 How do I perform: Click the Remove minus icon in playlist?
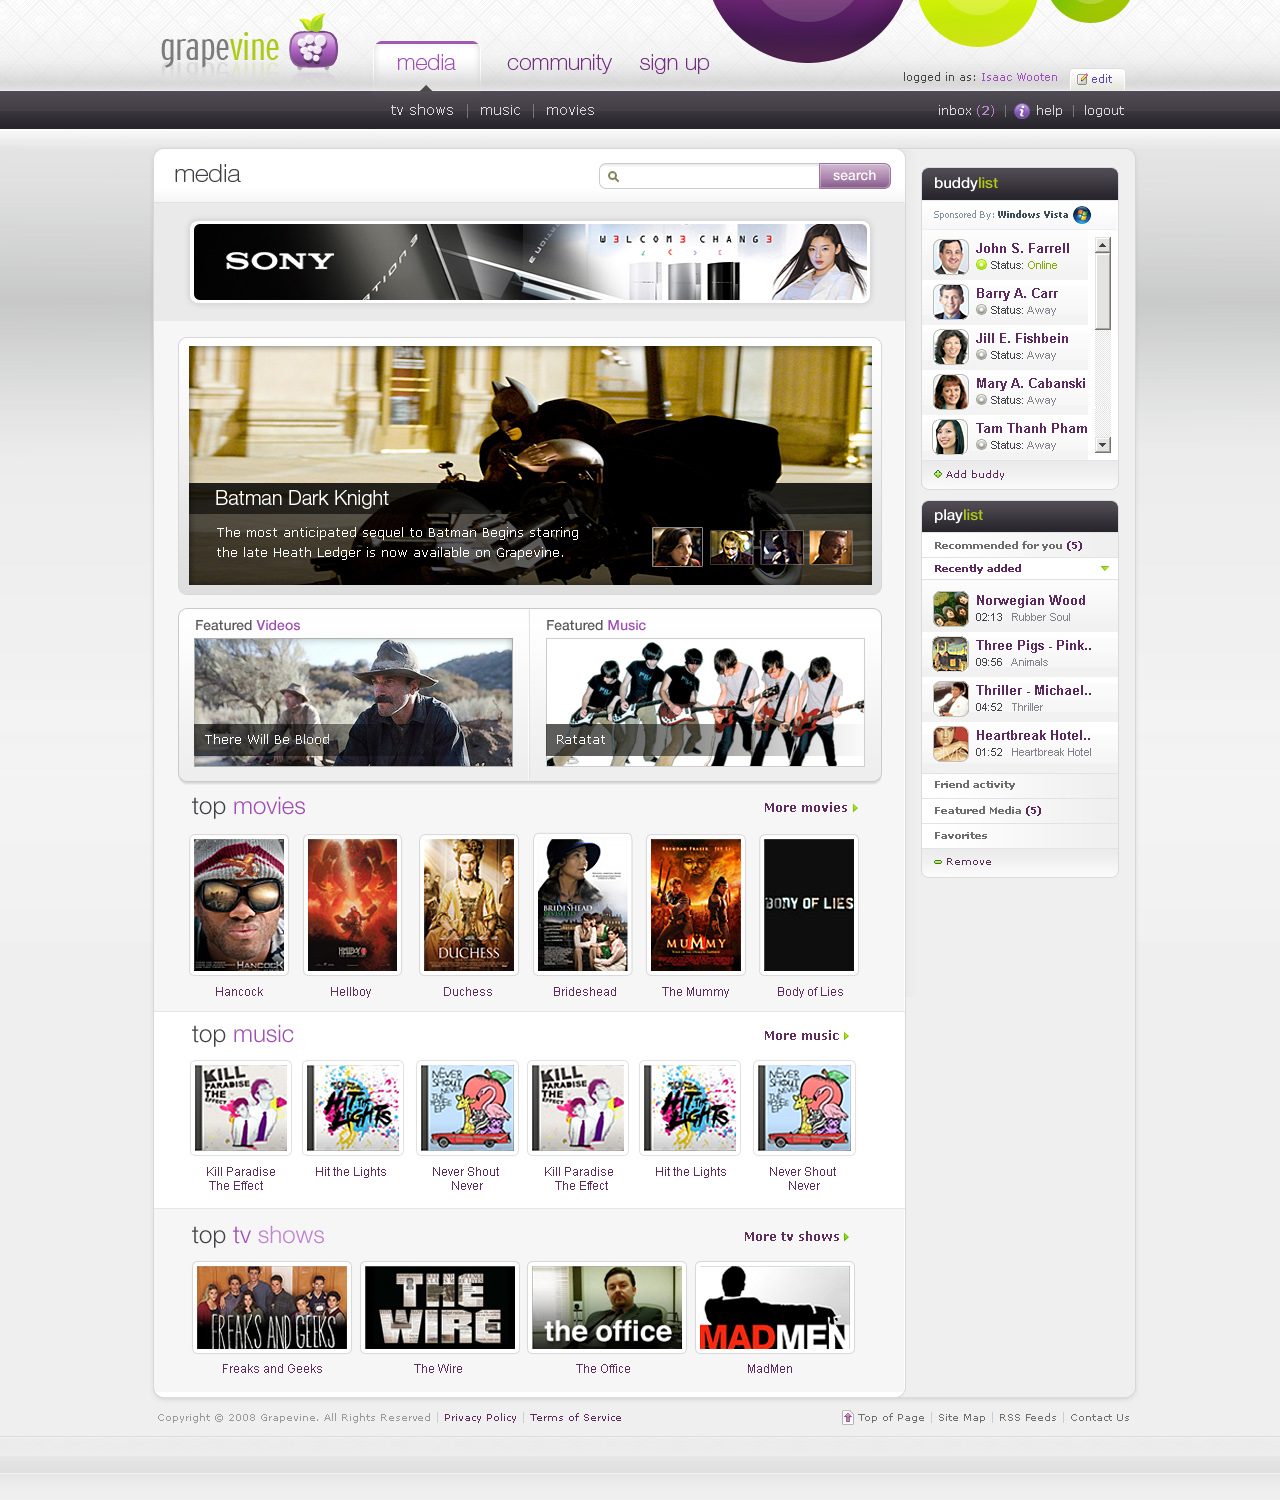pos(938,862)
